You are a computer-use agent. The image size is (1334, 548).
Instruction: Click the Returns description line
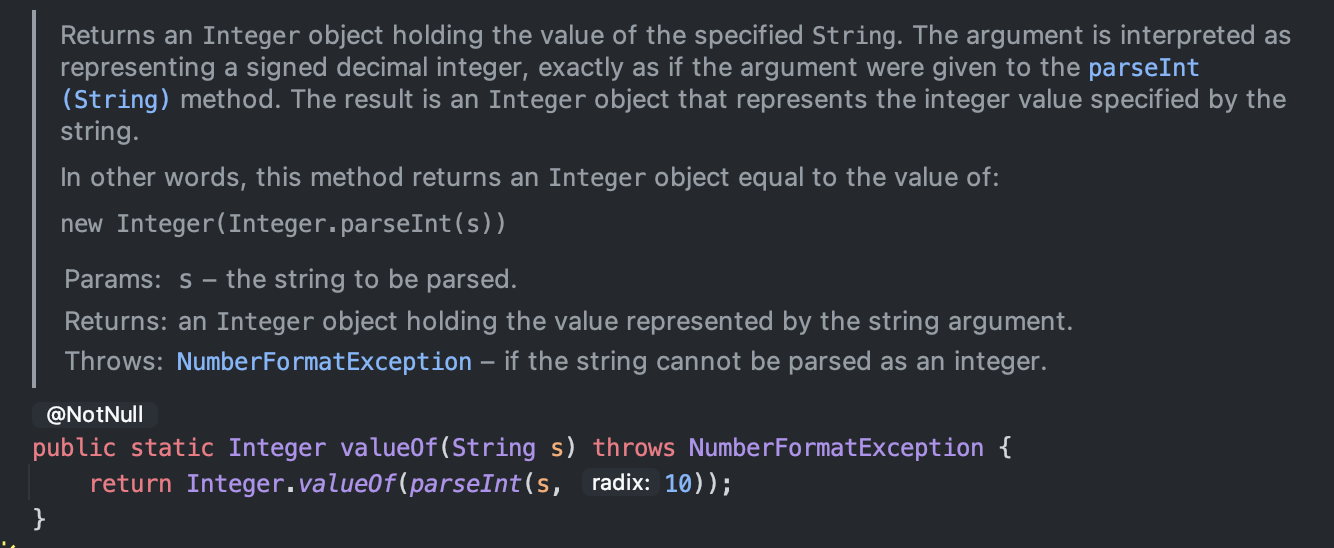pyautogui.click(x=568, y=321)
